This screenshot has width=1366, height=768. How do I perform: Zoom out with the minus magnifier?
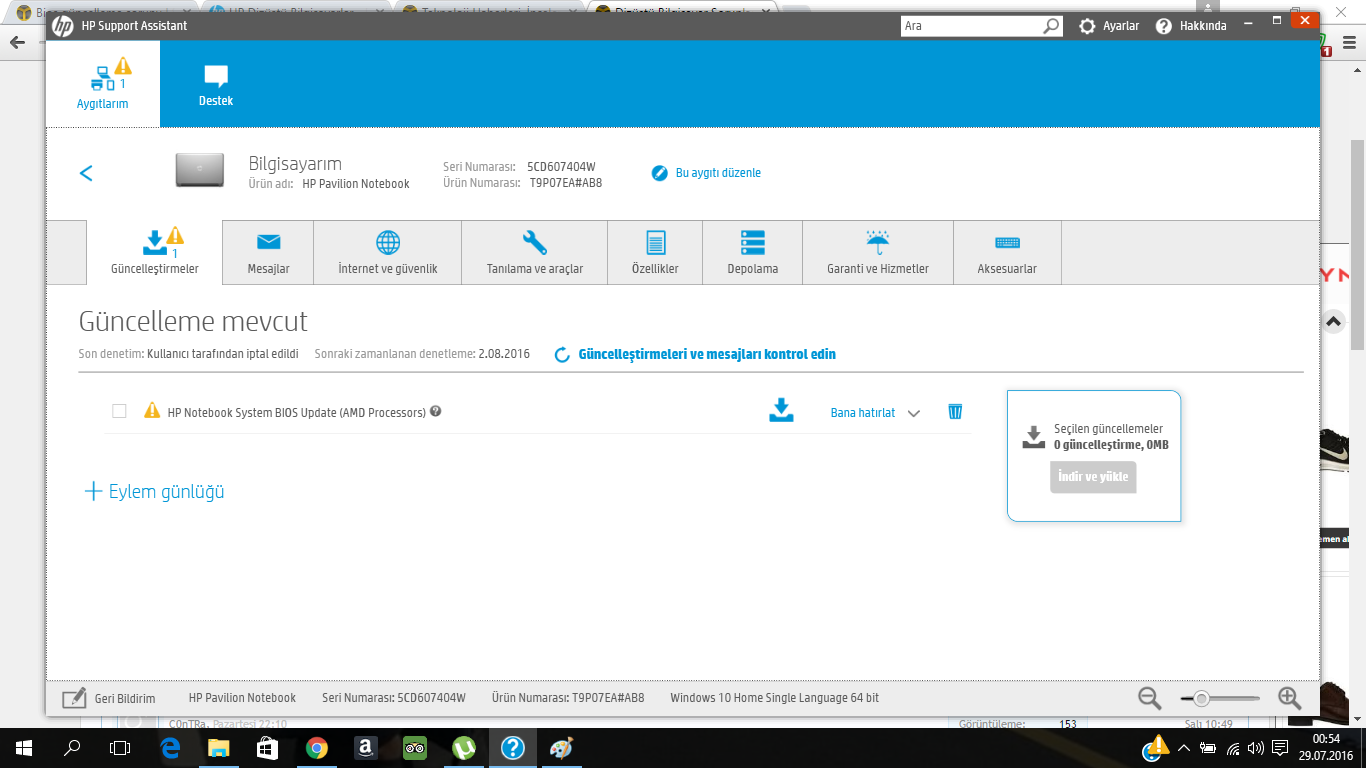pos(1150,698)
